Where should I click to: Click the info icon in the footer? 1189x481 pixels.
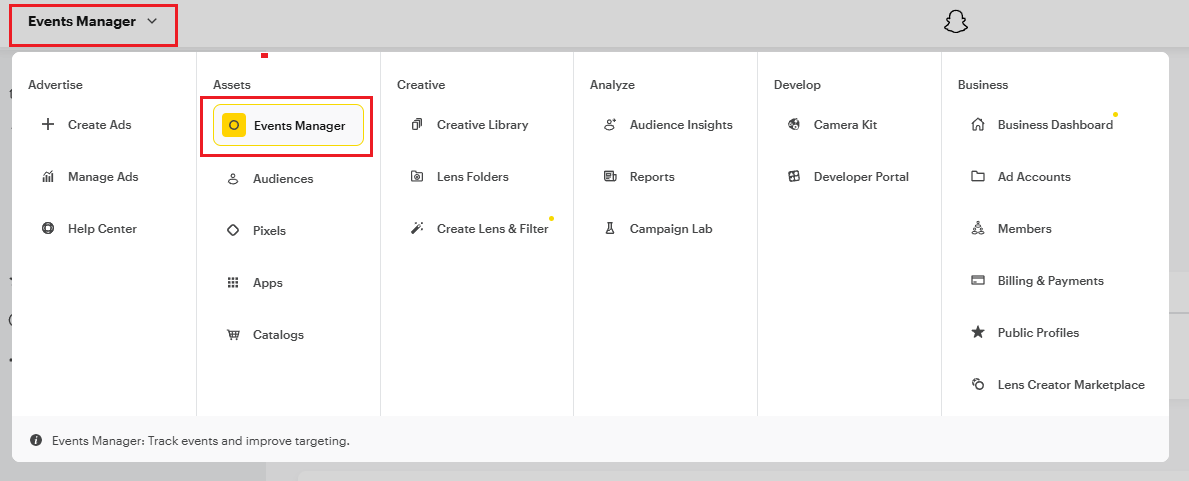click(36, 440)
